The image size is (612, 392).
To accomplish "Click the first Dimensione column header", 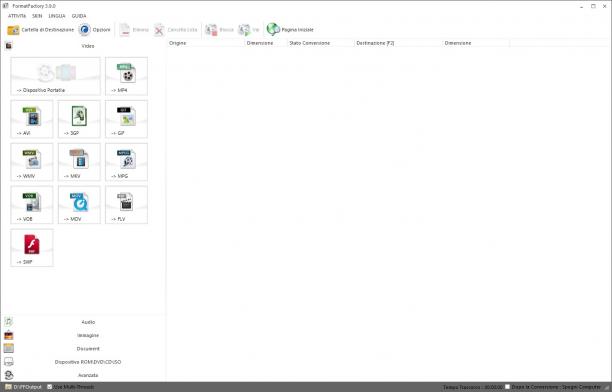I will pyautogui.click(x=266, y=43).
